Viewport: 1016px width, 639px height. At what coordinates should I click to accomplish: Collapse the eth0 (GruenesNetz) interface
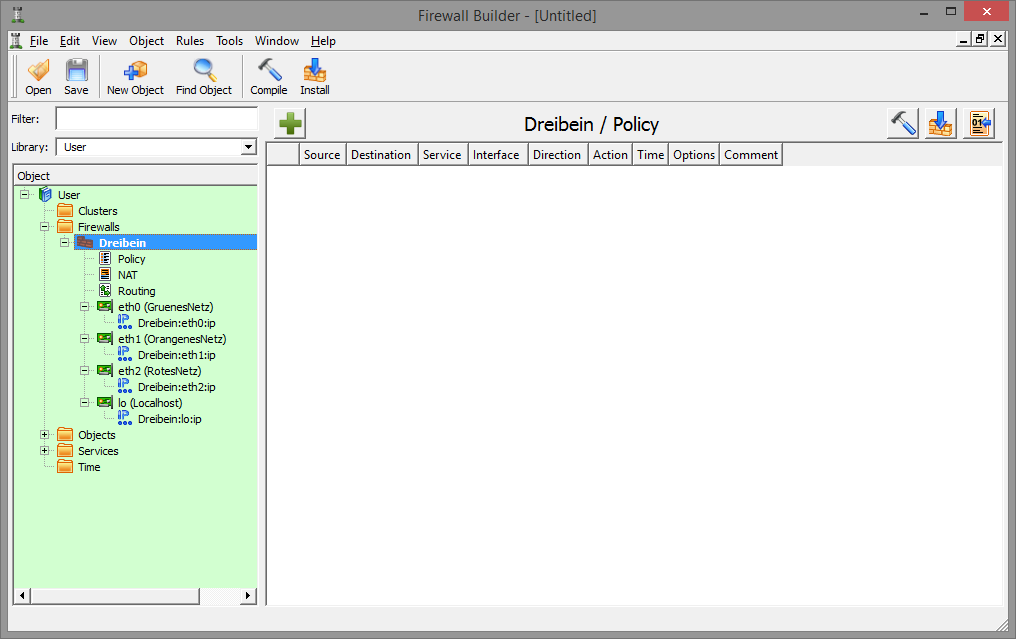click(85, 307)
